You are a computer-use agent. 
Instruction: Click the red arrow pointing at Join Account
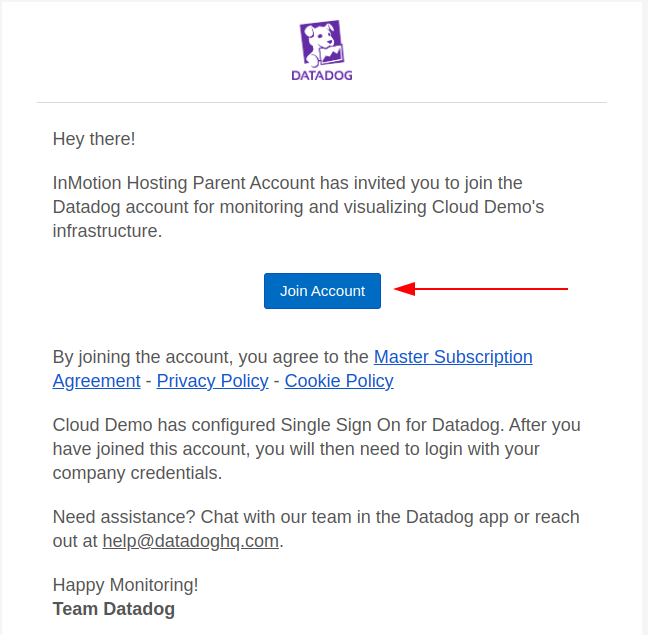point(482,290)
